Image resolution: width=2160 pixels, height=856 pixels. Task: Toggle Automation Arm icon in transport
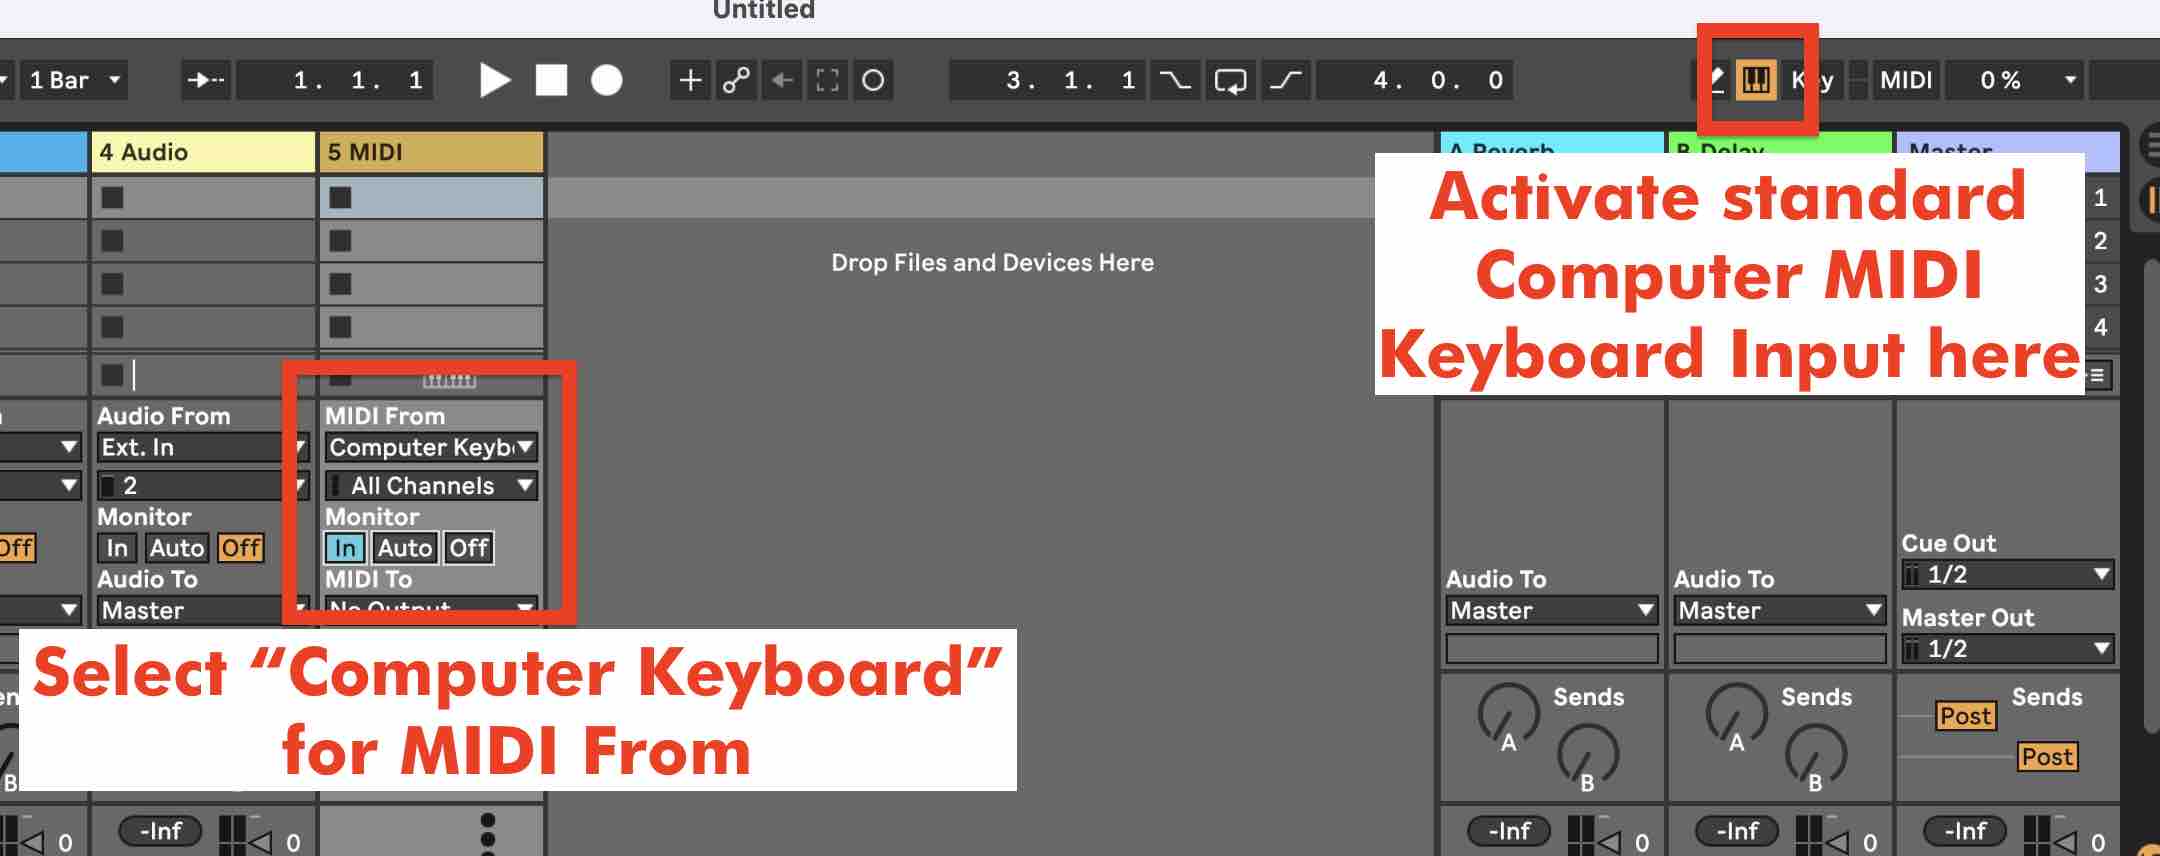click(x=736, y=80)
